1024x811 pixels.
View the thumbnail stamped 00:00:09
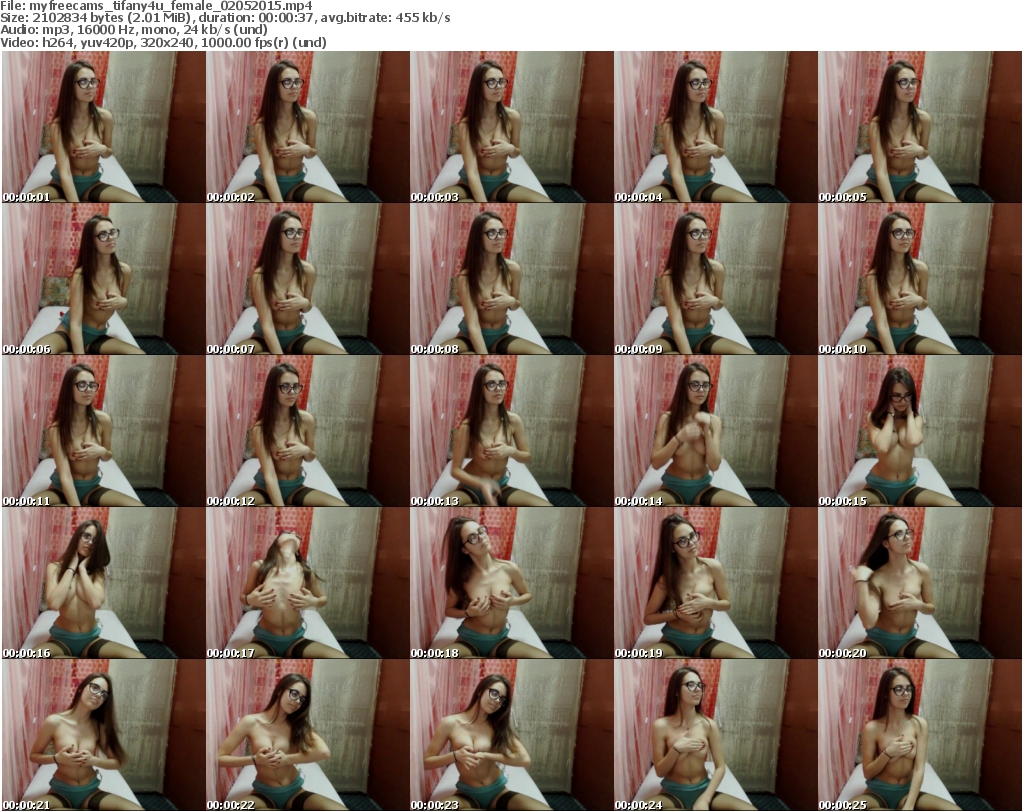[x=716, y=279]
